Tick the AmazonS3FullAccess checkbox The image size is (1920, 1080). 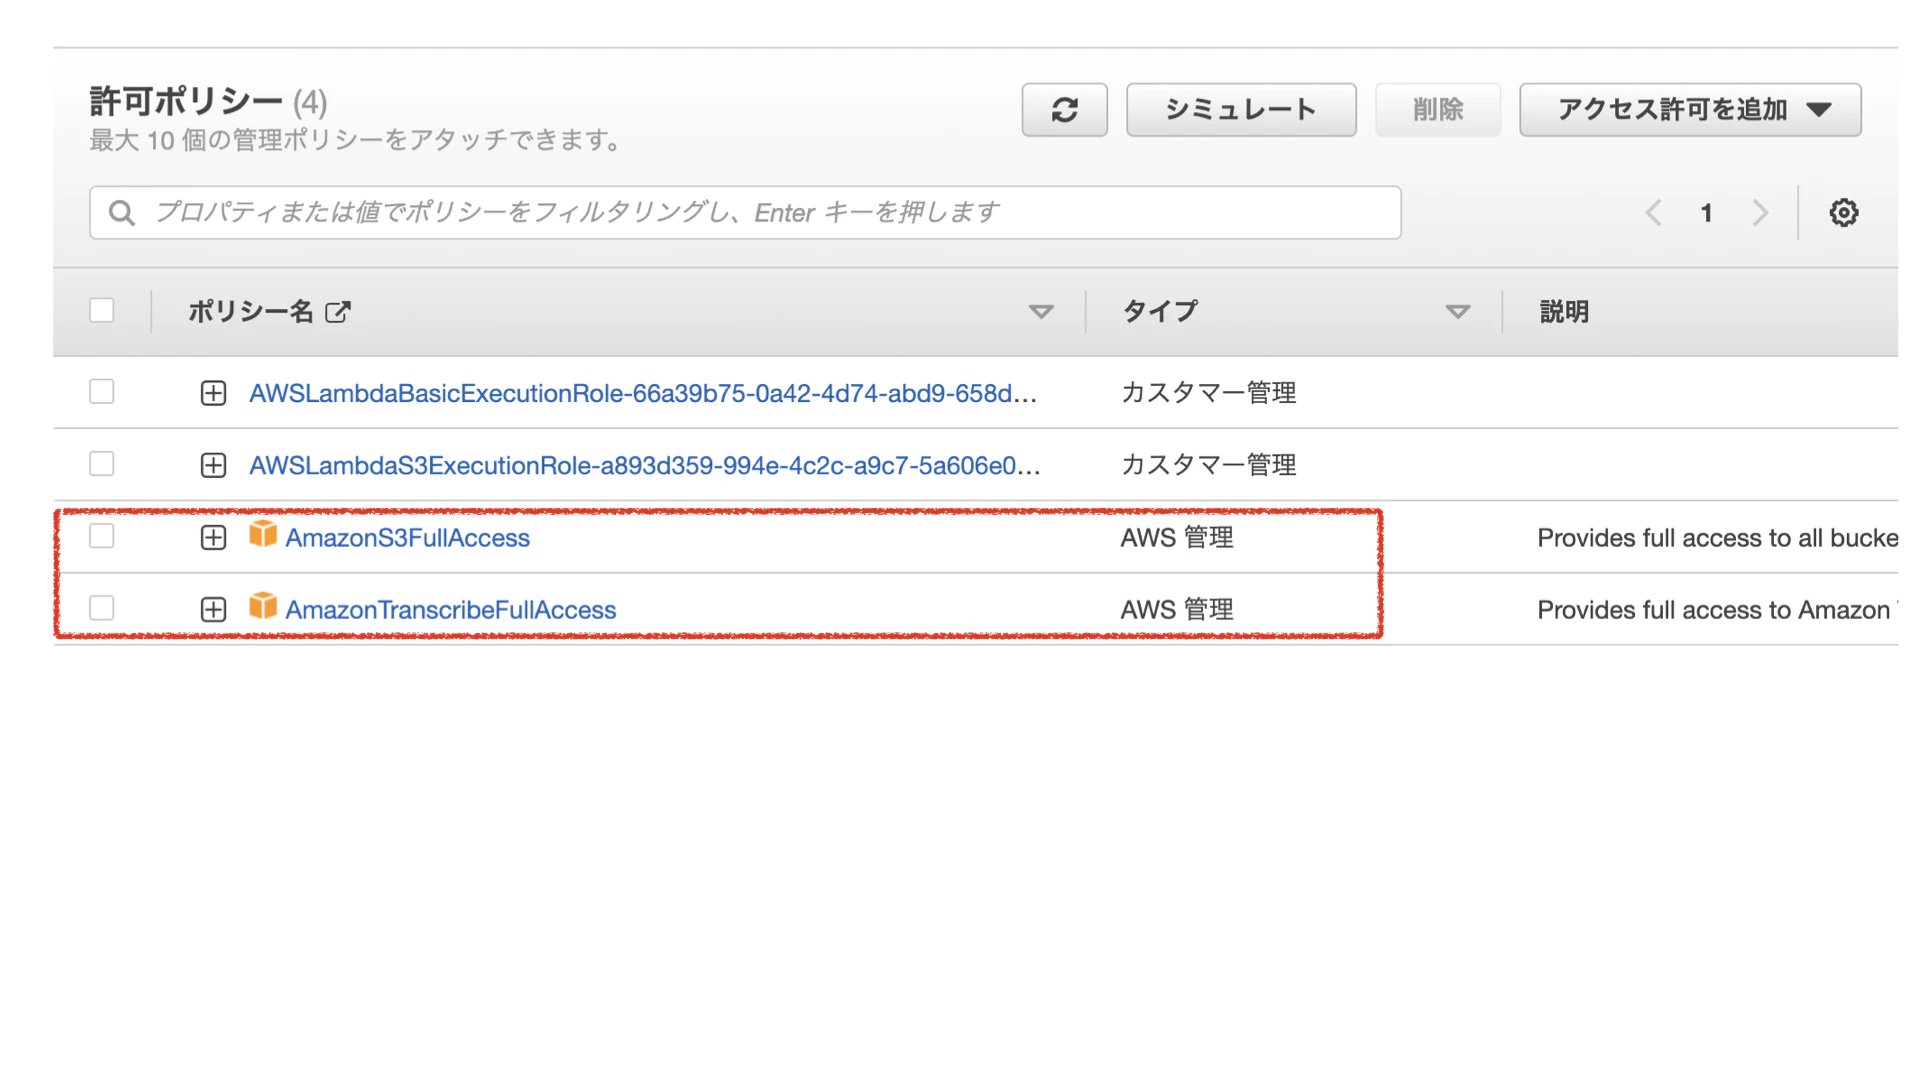coord(102,536)
